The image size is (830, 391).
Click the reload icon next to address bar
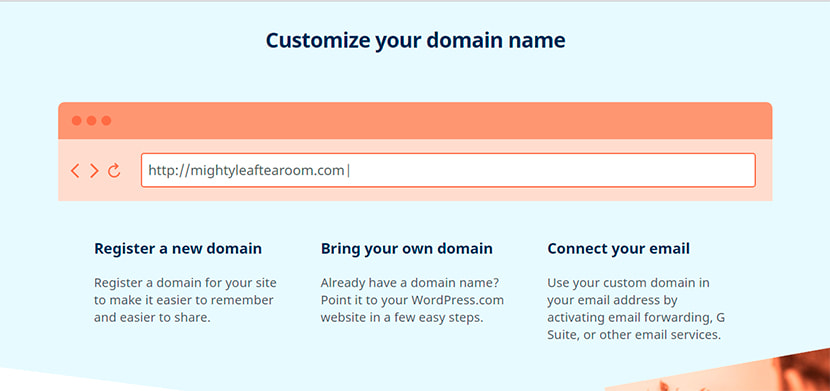pyautogui.click(x=114, y=170)
